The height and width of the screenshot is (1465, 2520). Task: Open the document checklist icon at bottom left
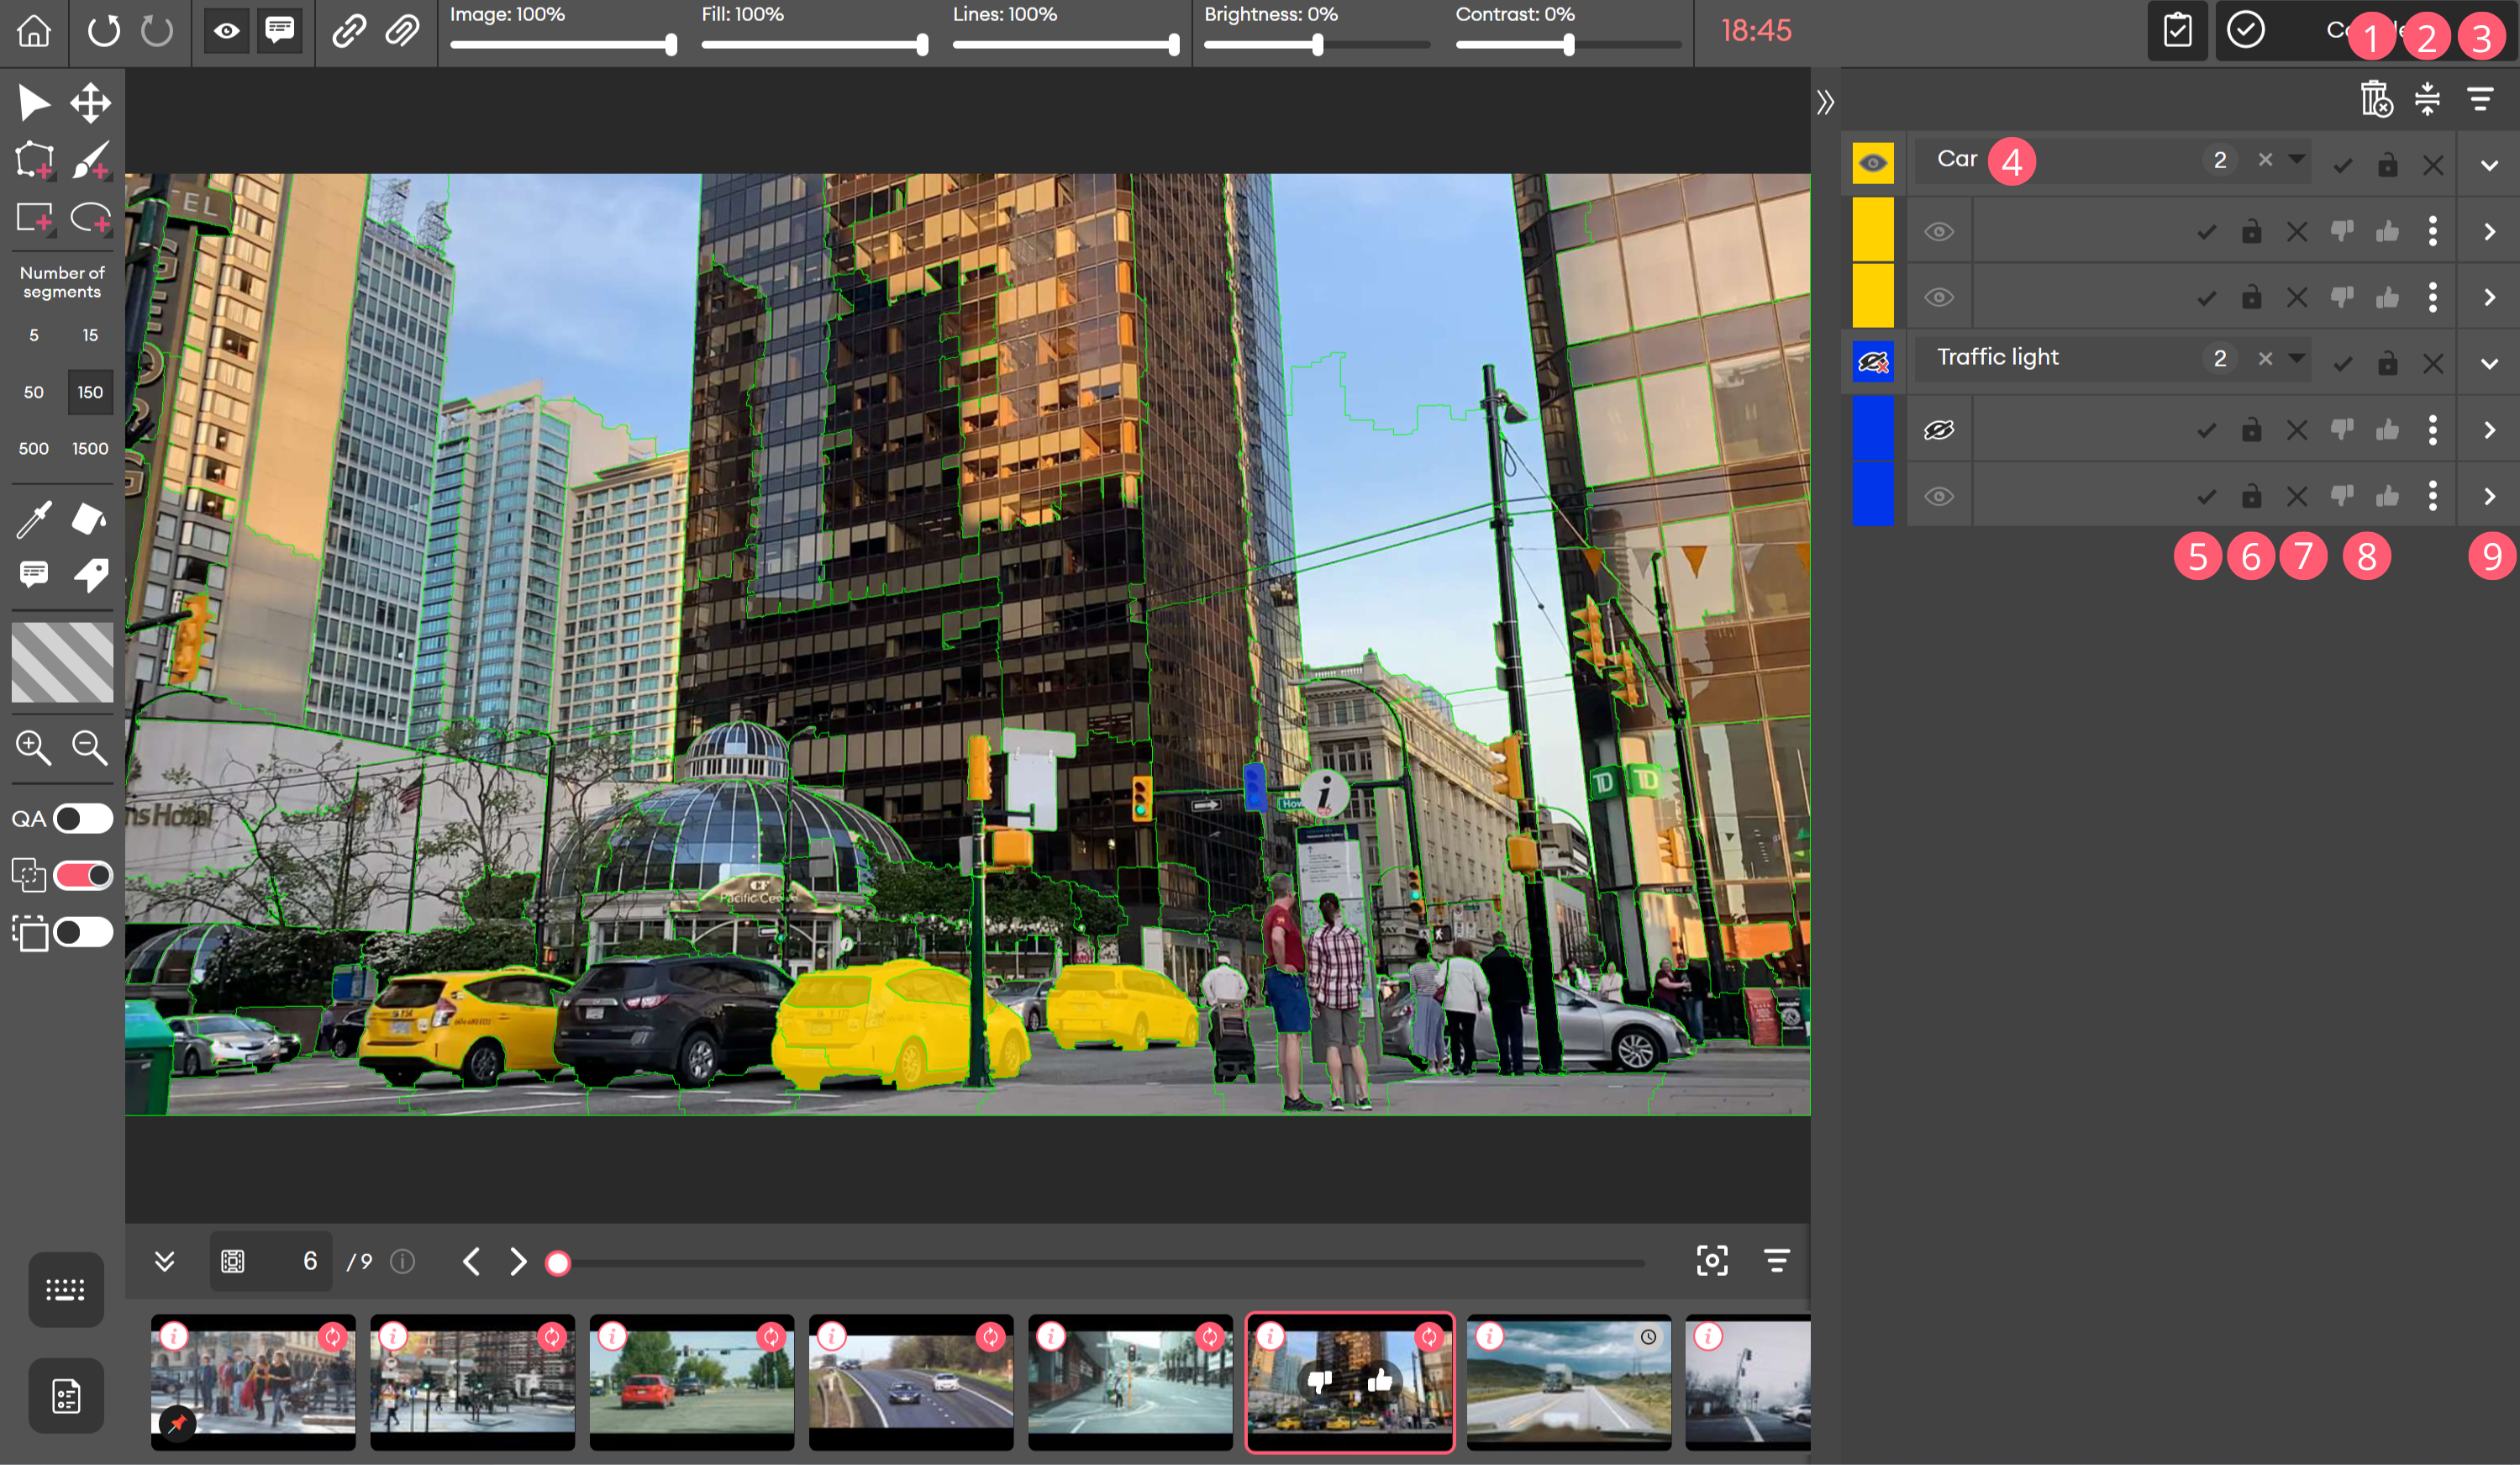(66, 1396)
